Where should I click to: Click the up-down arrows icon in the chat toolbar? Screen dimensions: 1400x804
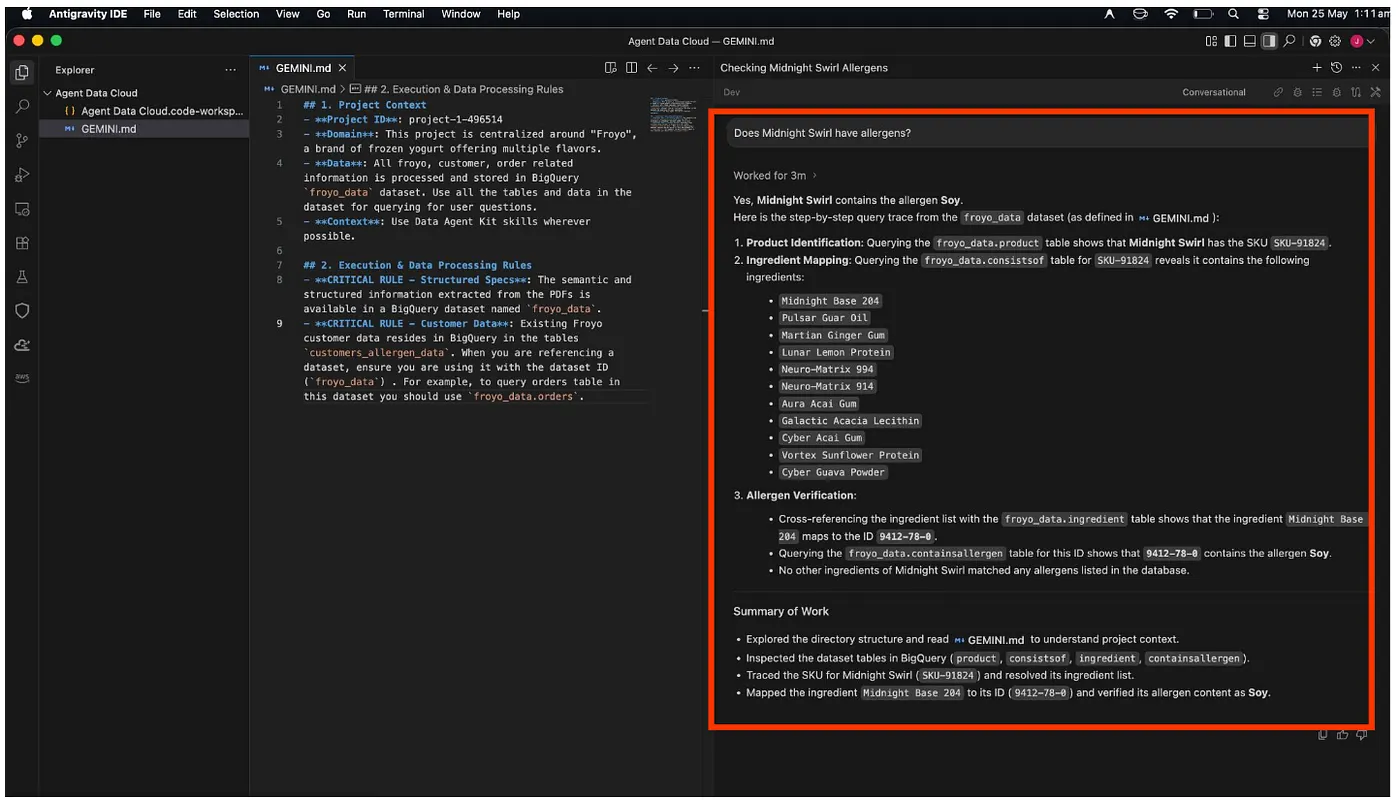1356,92
